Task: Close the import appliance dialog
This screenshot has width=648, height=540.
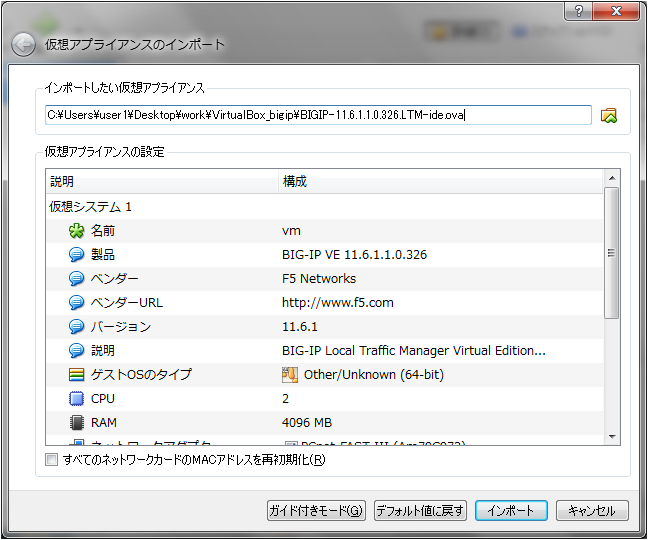Action: 616,10
